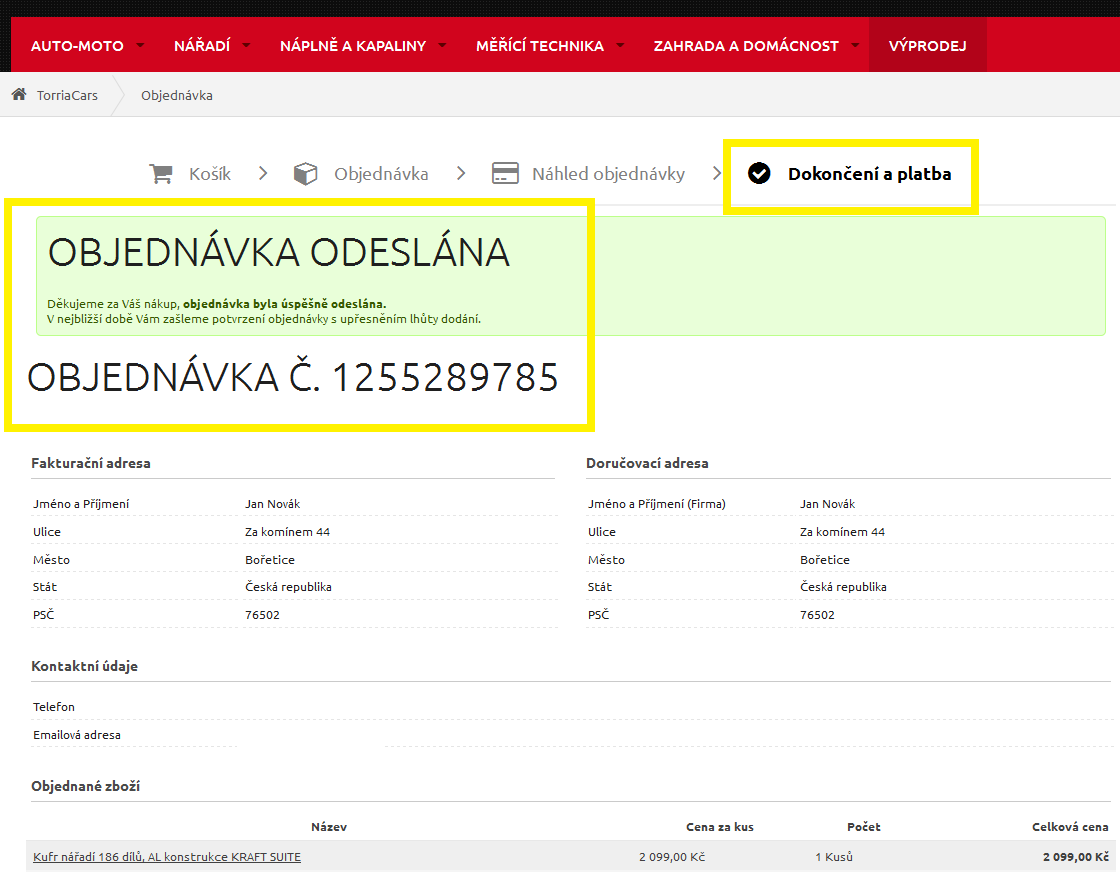Click billing Česká republika value
This screenshot has width=1120, height=872.
(288, 586)
